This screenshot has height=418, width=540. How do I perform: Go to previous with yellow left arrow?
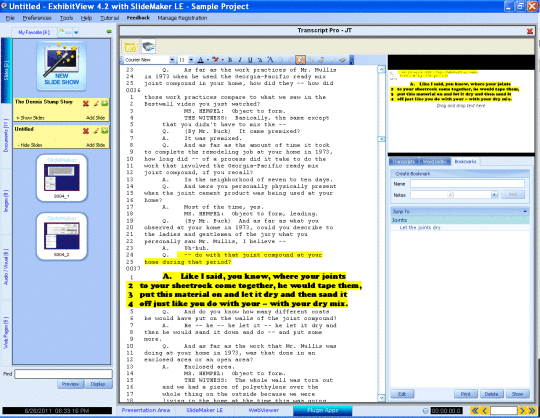pos(485,410)
